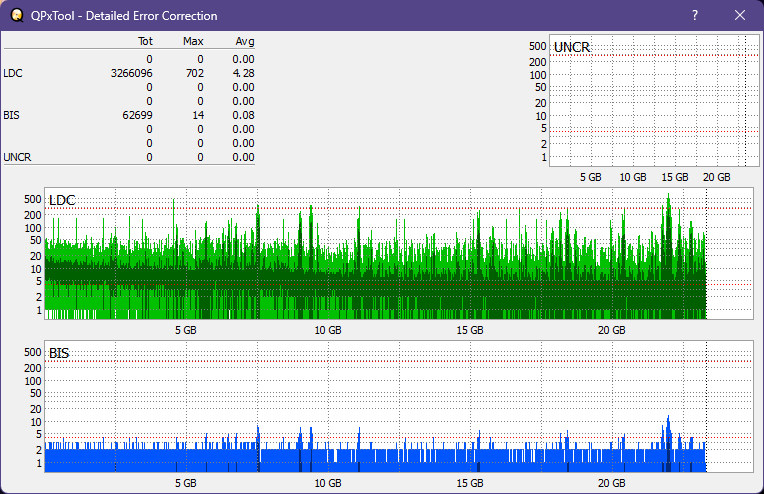Click the 500 scale label on BIS graph
764x494 pixels.
33,352
